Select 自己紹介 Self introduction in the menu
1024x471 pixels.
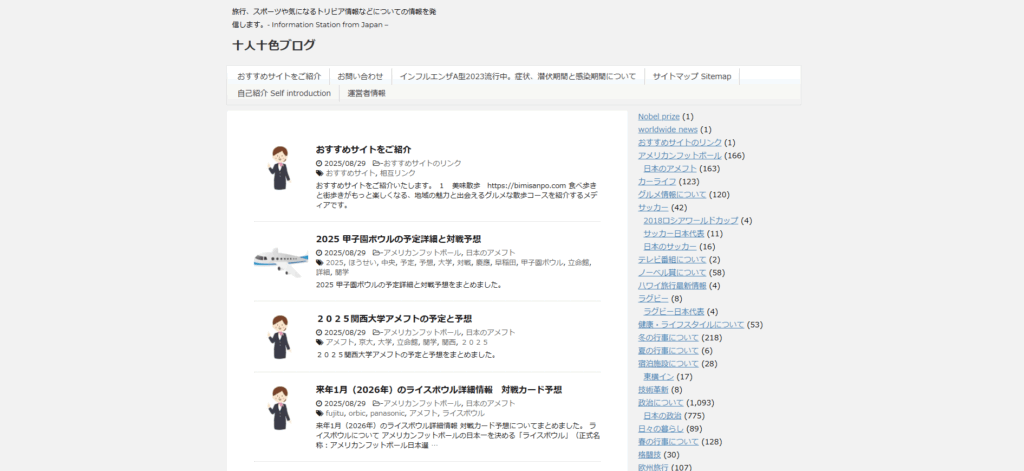click(x=284, y=93)
